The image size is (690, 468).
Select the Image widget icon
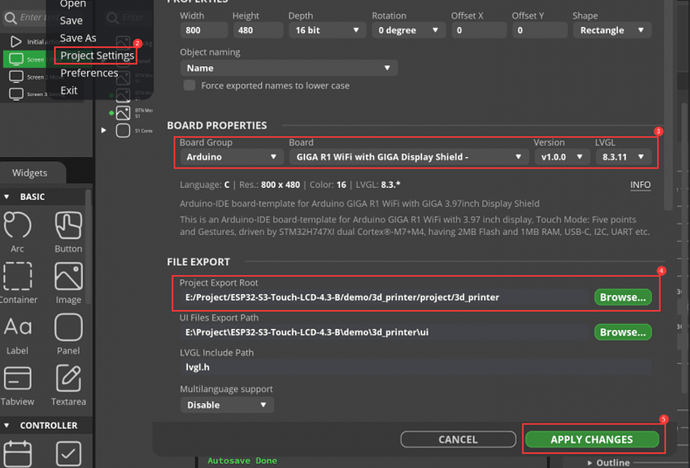[x=68, y=277]
